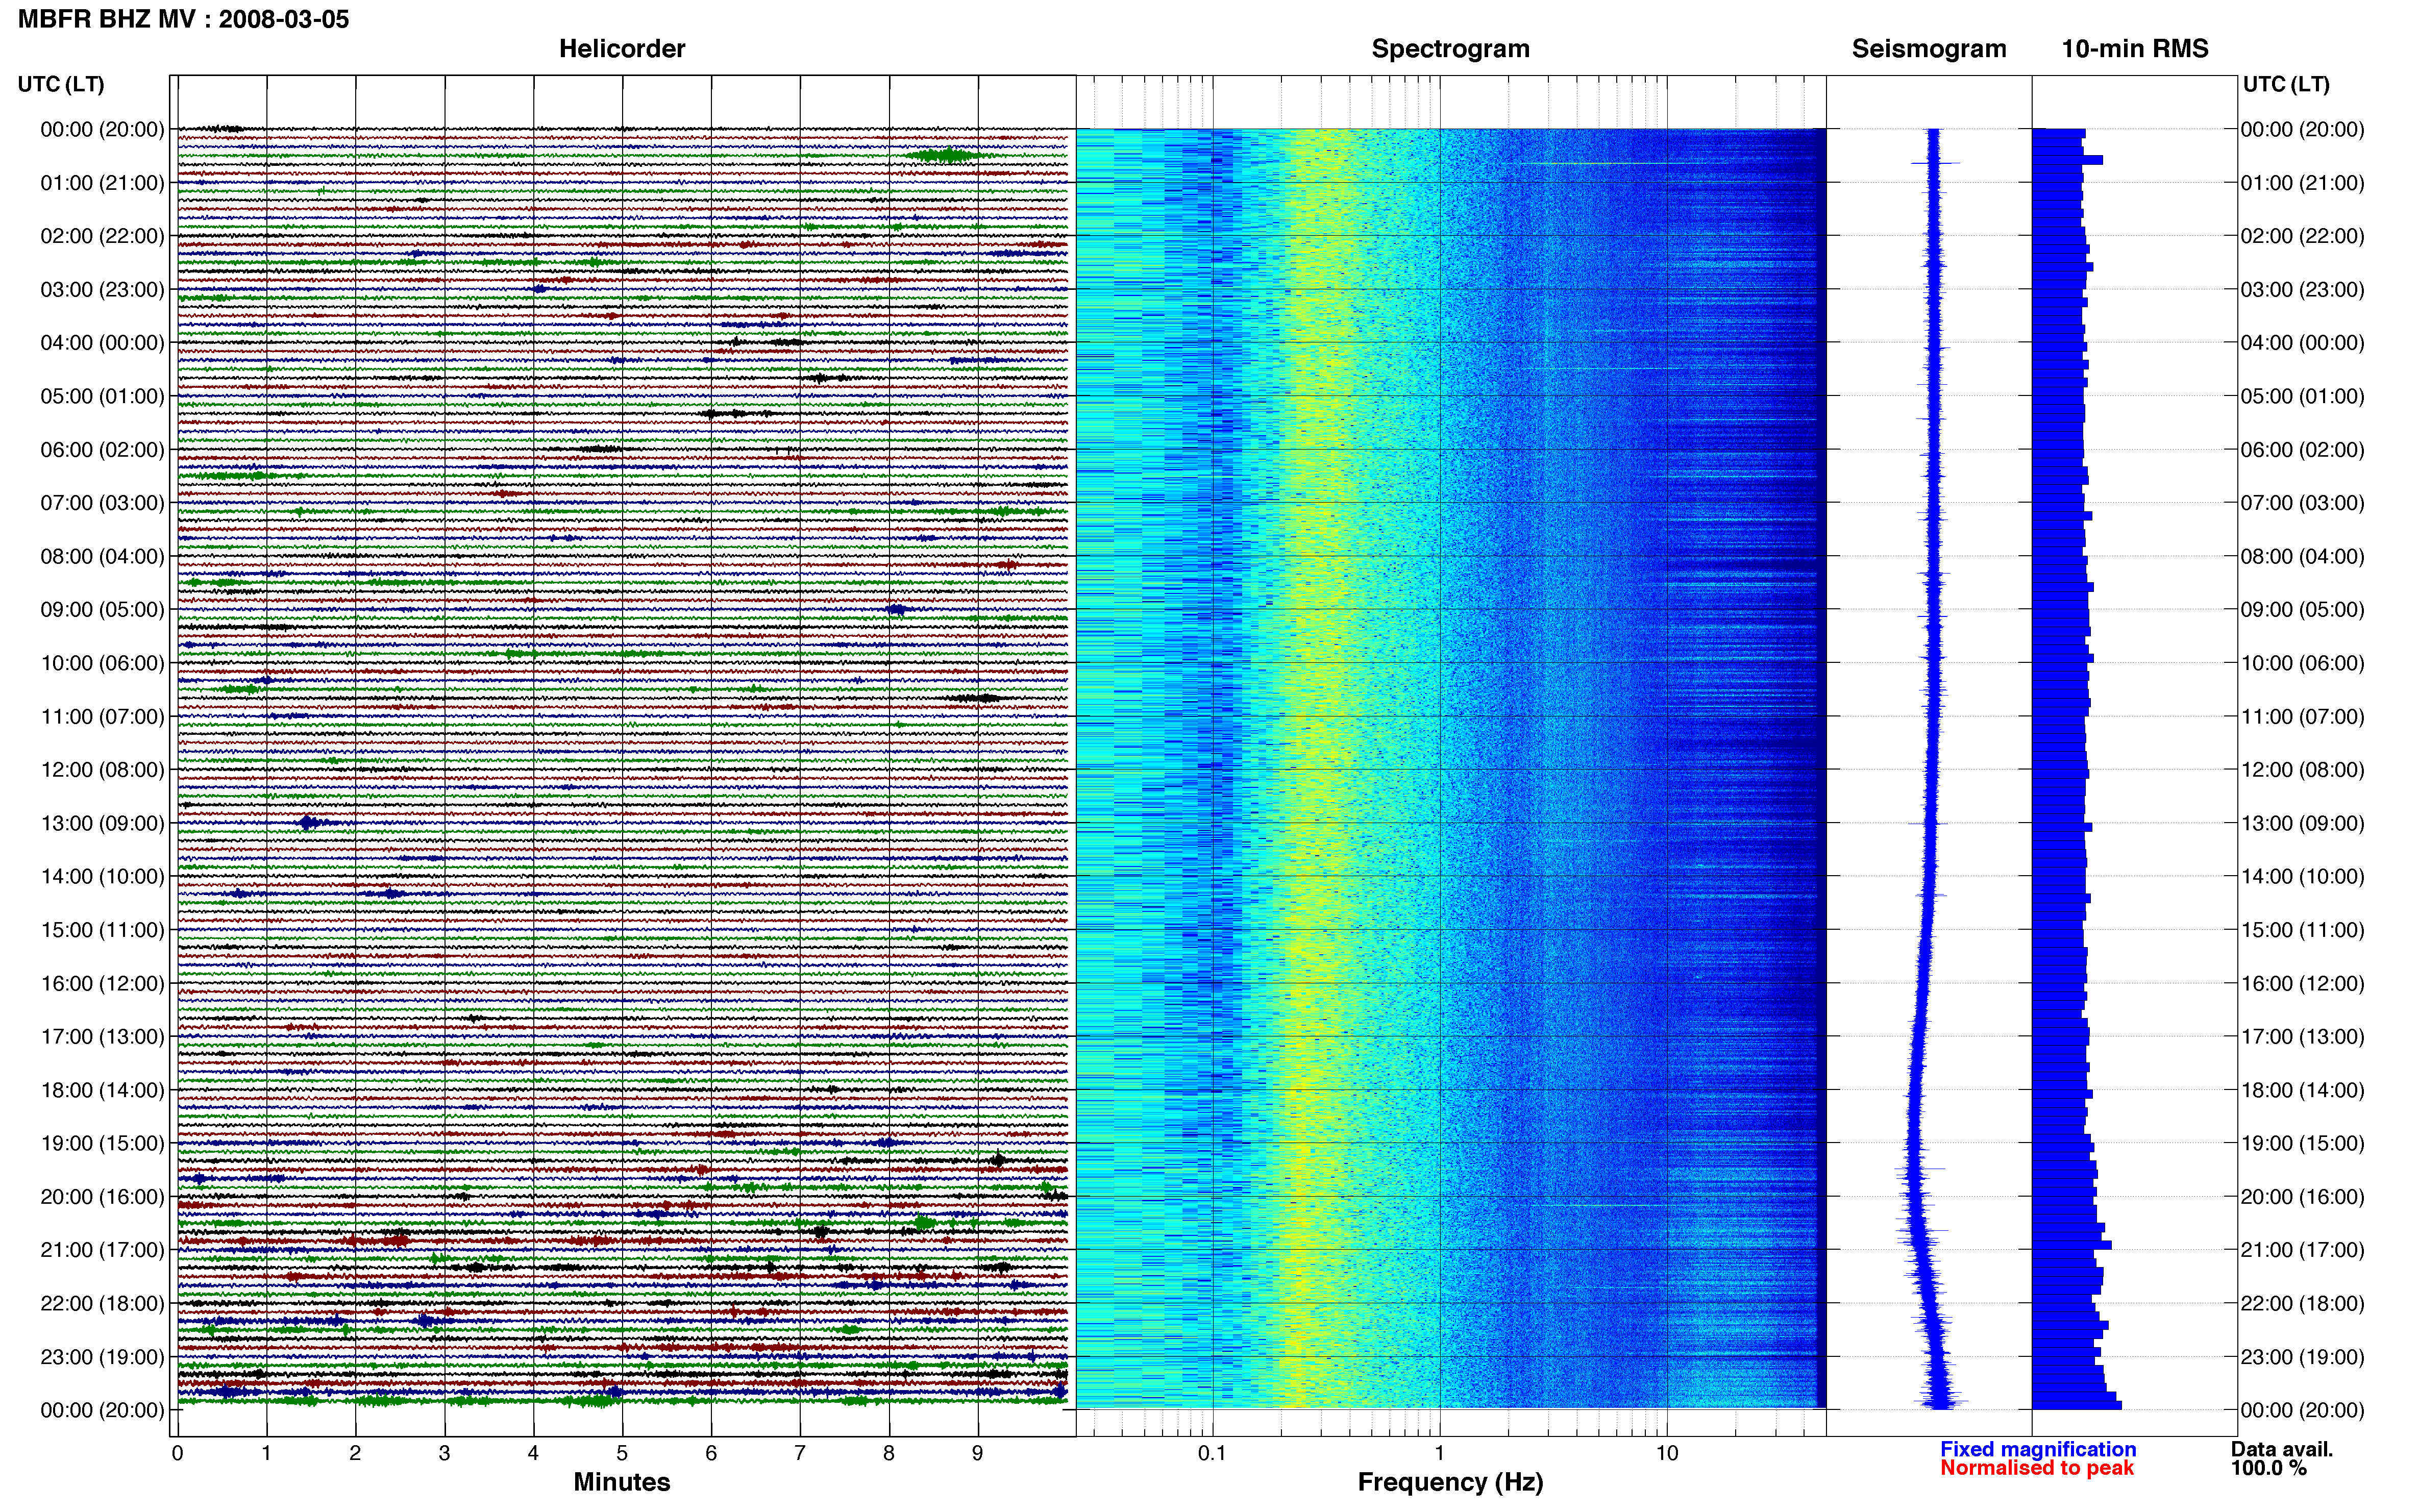The image size is (2419, 1512).
Task: Click the left 'UTC (LT)' axis header
Action: (x=61, y=84)
